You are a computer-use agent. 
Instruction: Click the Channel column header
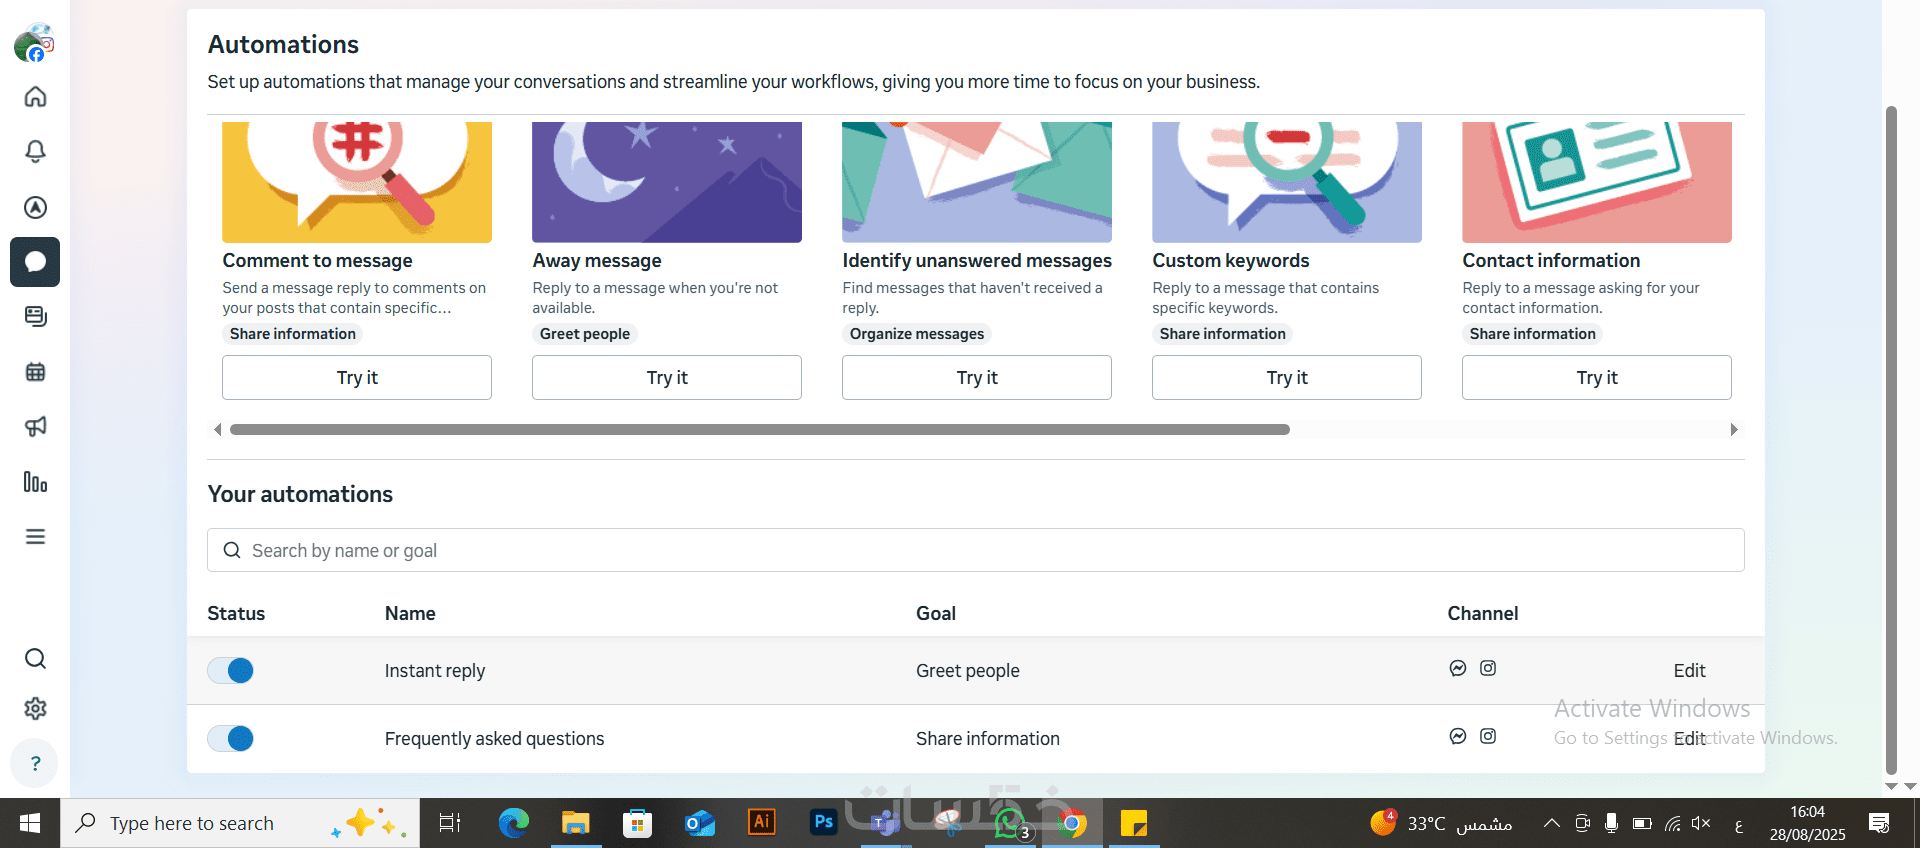click(1483, 613)
